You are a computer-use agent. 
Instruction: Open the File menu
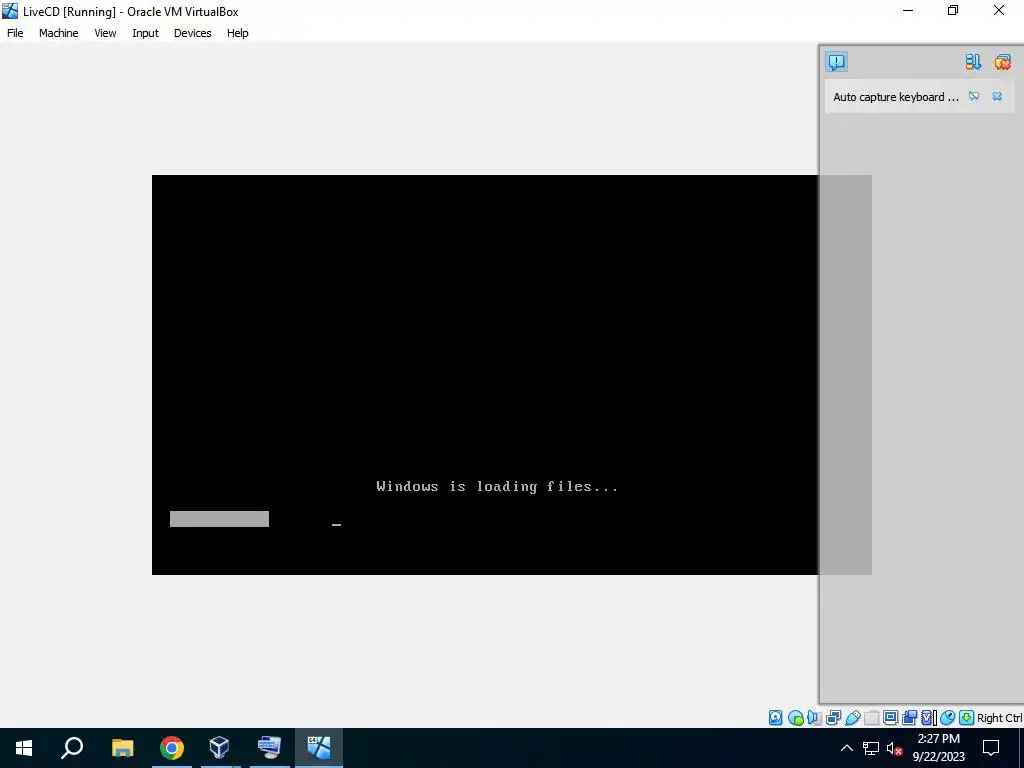pos(15,33)
